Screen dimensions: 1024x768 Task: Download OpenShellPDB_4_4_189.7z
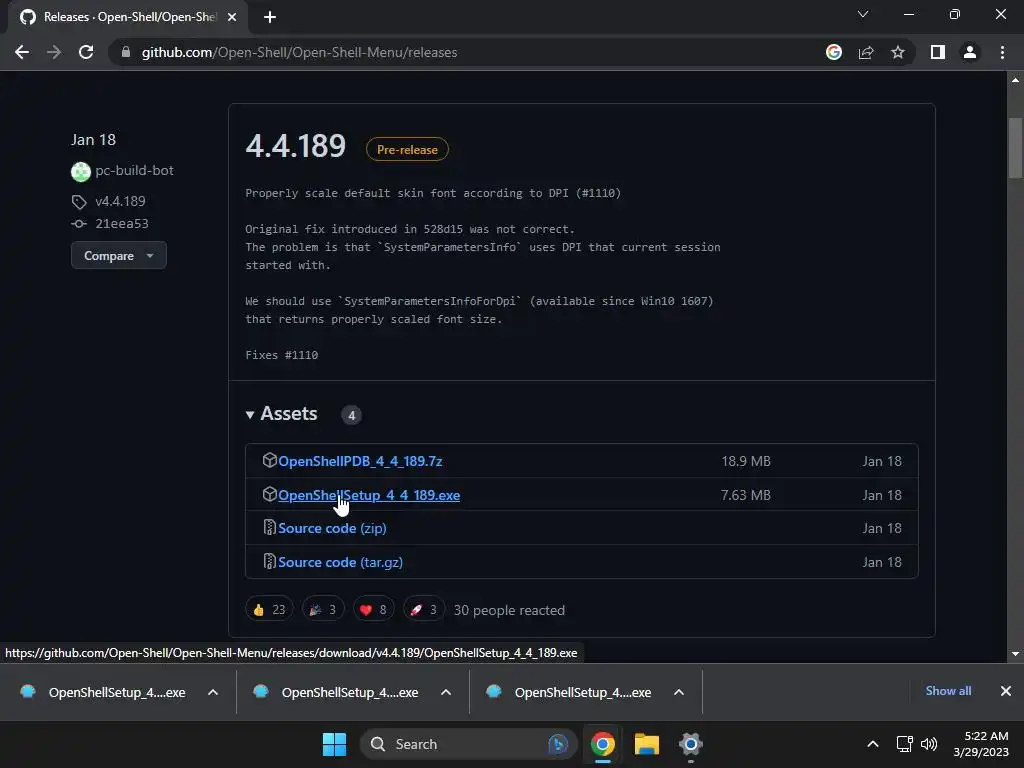tap(360, 461)
